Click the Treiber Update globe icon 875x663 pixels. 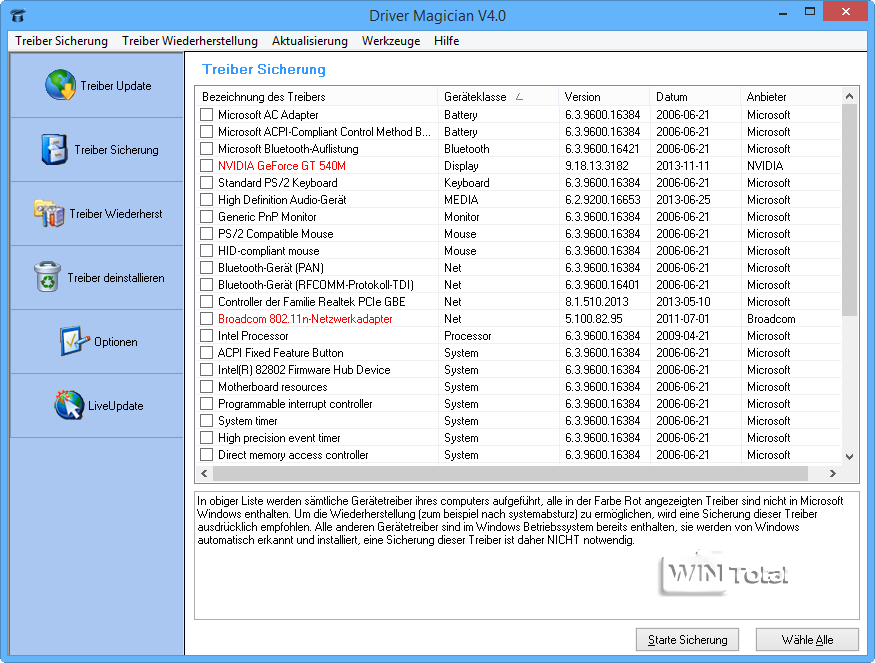pyautogui.click(x=60, y=86)
